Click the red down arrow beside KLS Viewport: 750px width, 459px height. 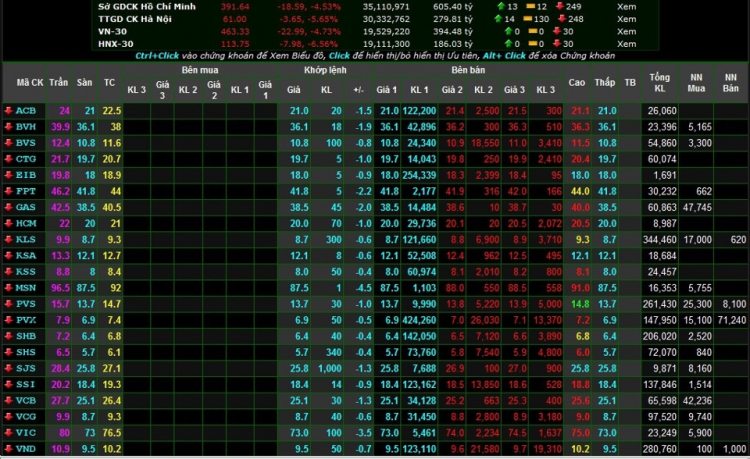[9, 240]
